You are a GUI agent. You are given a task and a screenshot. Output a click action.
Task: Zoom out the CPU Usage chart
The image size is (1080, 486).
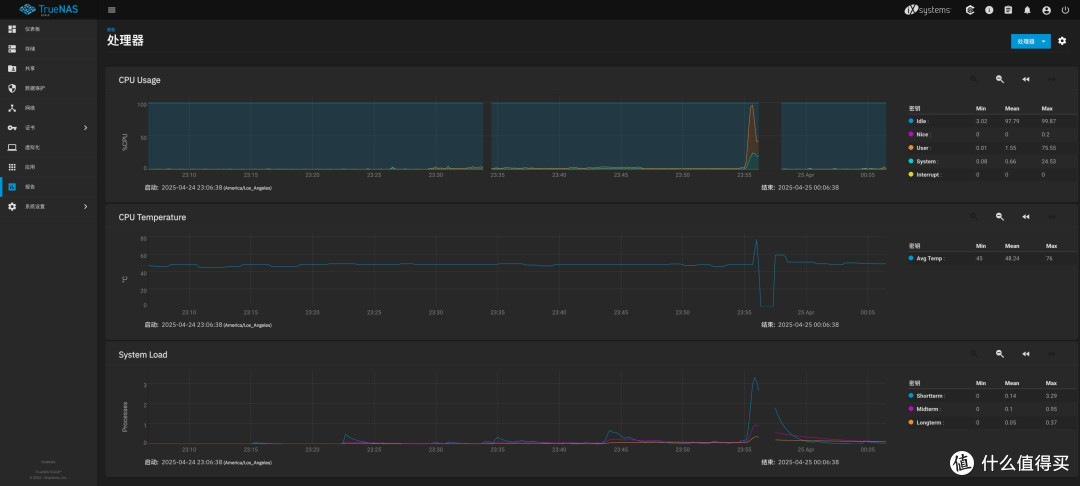coord(999,79)
